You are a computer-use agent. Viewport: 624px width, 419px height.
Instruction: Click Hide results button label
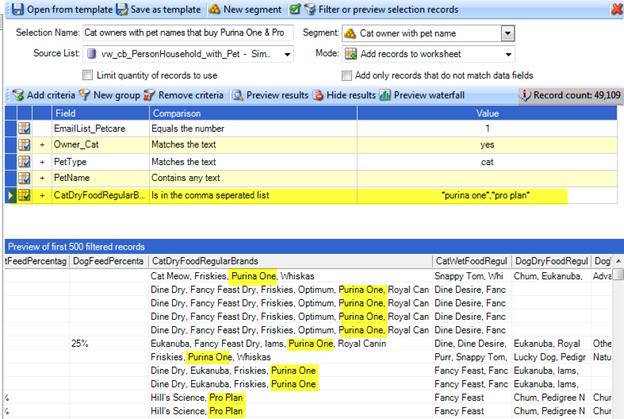351,95
